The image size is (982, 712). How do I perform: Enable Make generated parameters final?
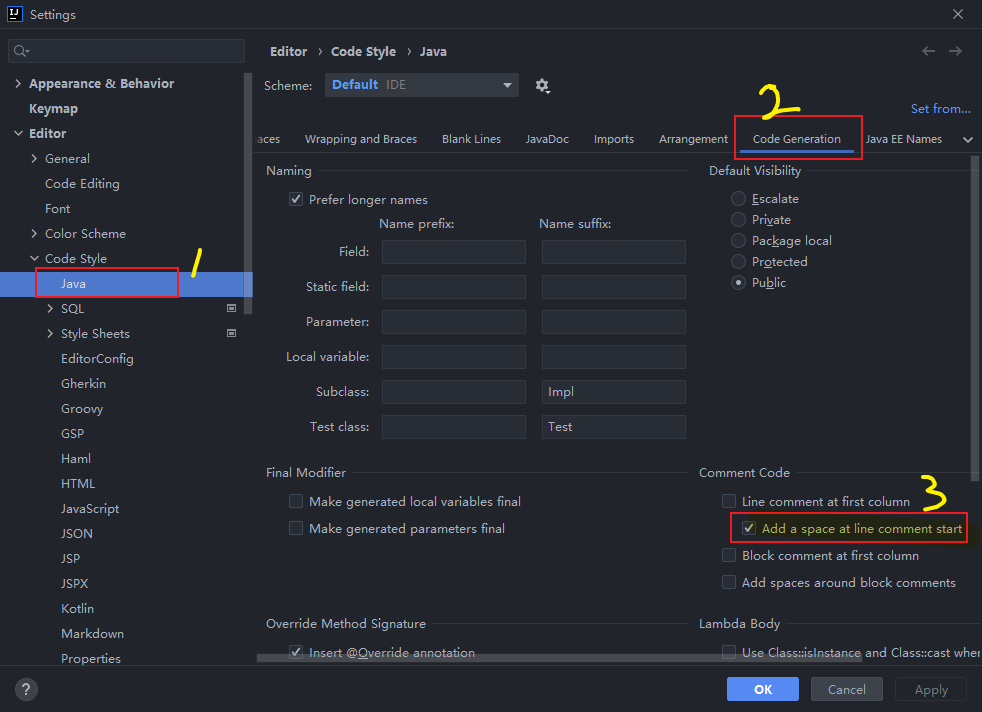296,528
